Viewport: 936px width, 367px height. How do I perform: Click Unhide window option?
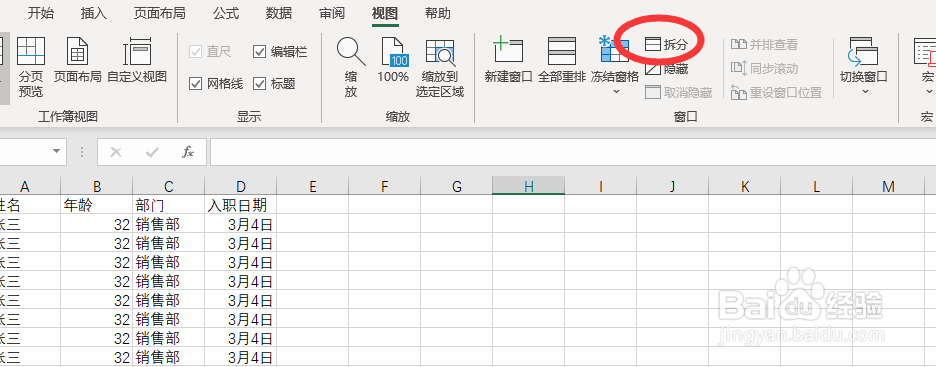click(679, 92)
